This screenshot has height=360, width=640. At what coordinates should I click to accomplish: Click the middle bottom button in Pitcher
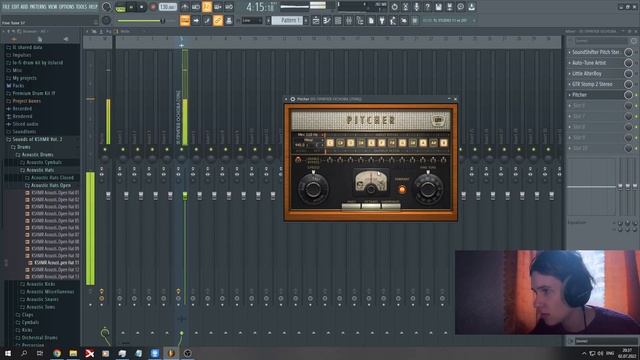[371, 205]
